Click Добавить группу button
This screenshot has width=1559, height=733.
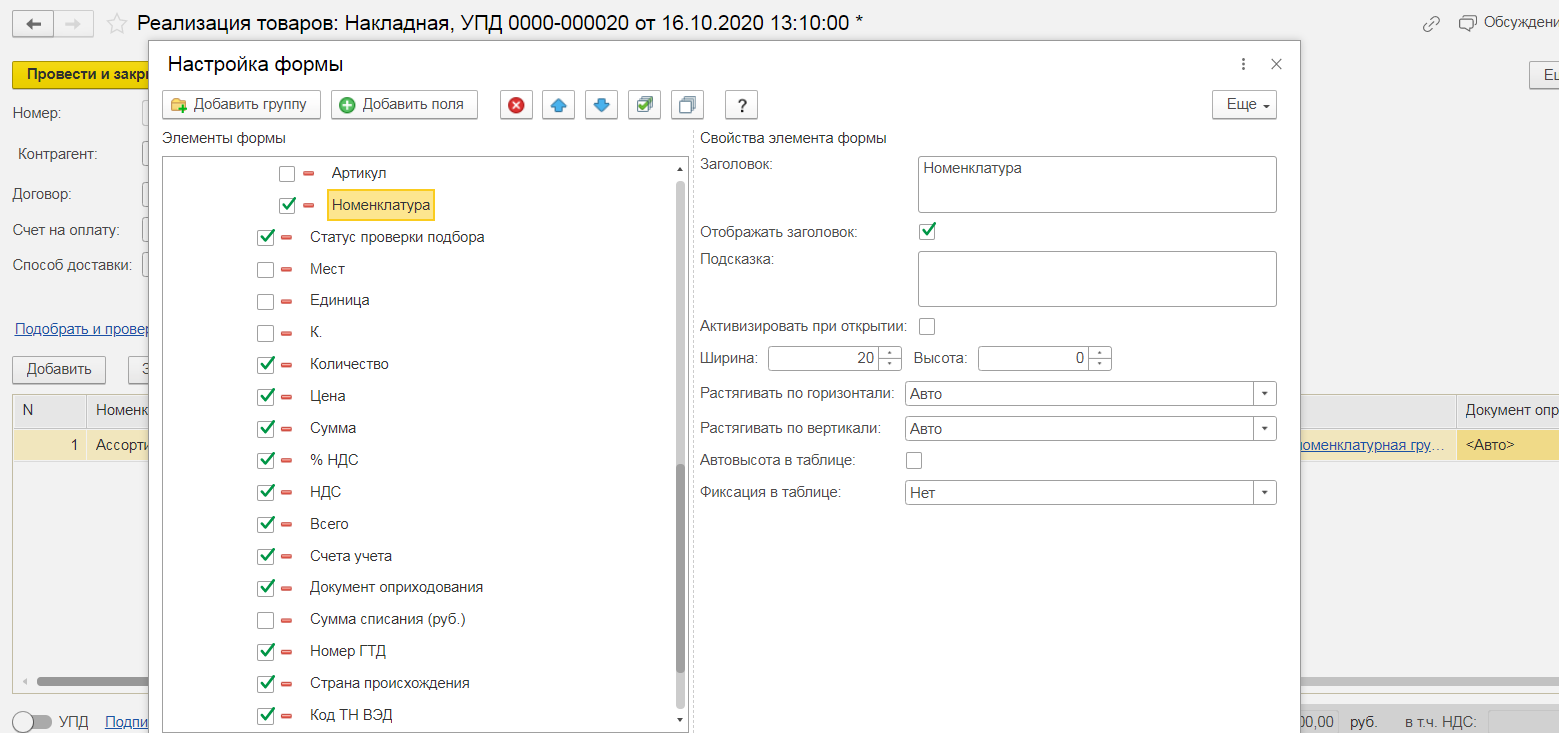[x=241, y=104]
